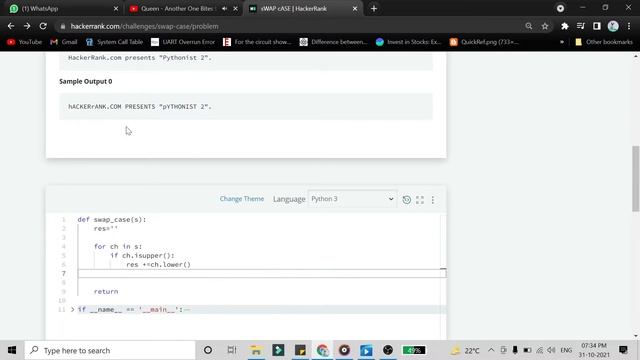Open the System Call Table bookmark

pos(114,42)
